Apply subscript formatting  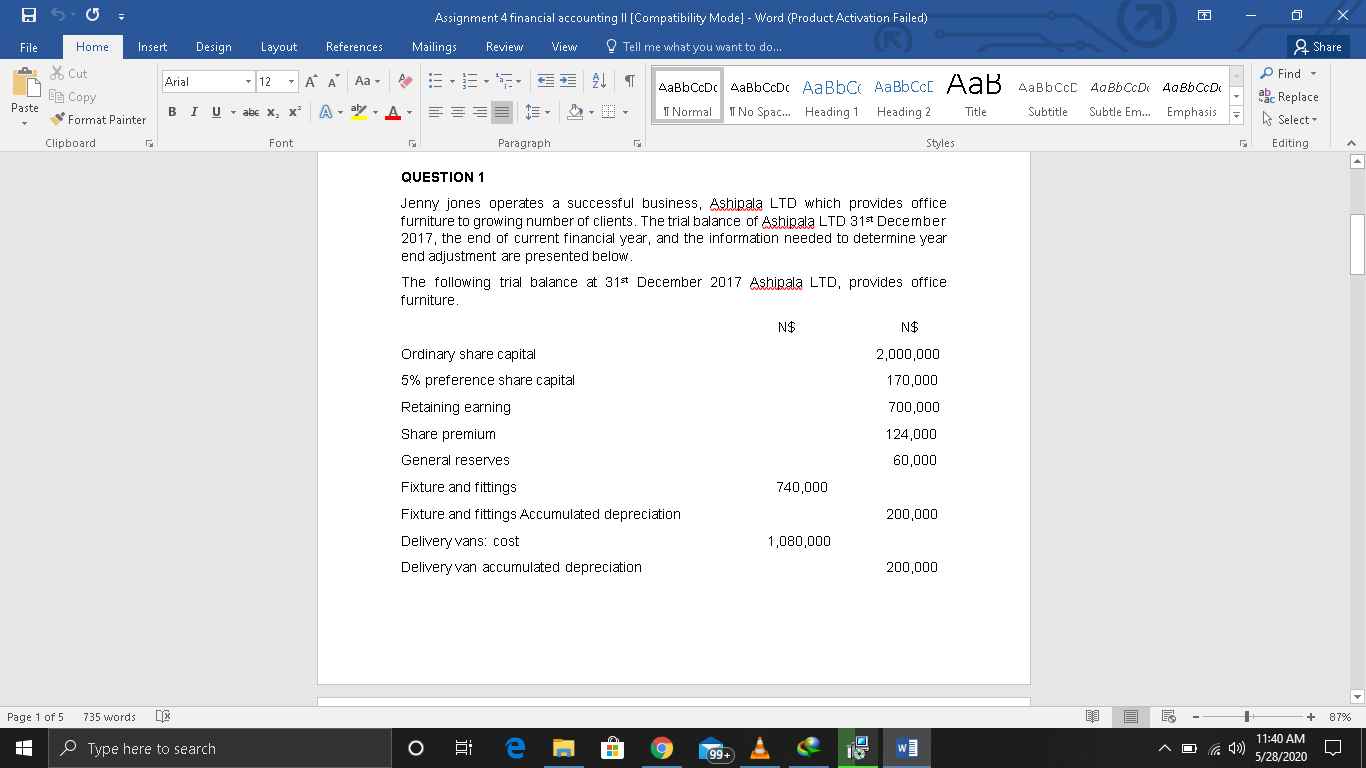[275, 113]
